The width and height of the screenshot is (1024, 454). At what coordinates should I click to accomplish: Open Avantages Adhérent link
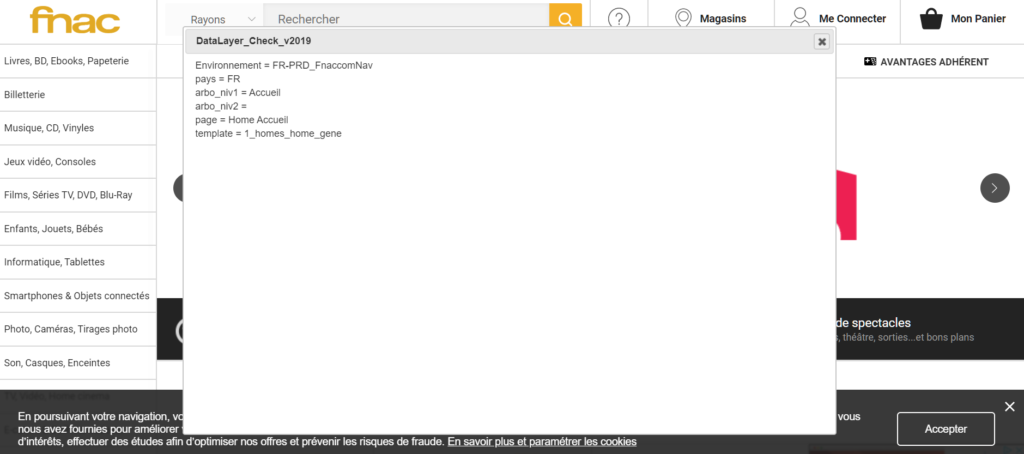pyautogui.click(x=925, y=62)
